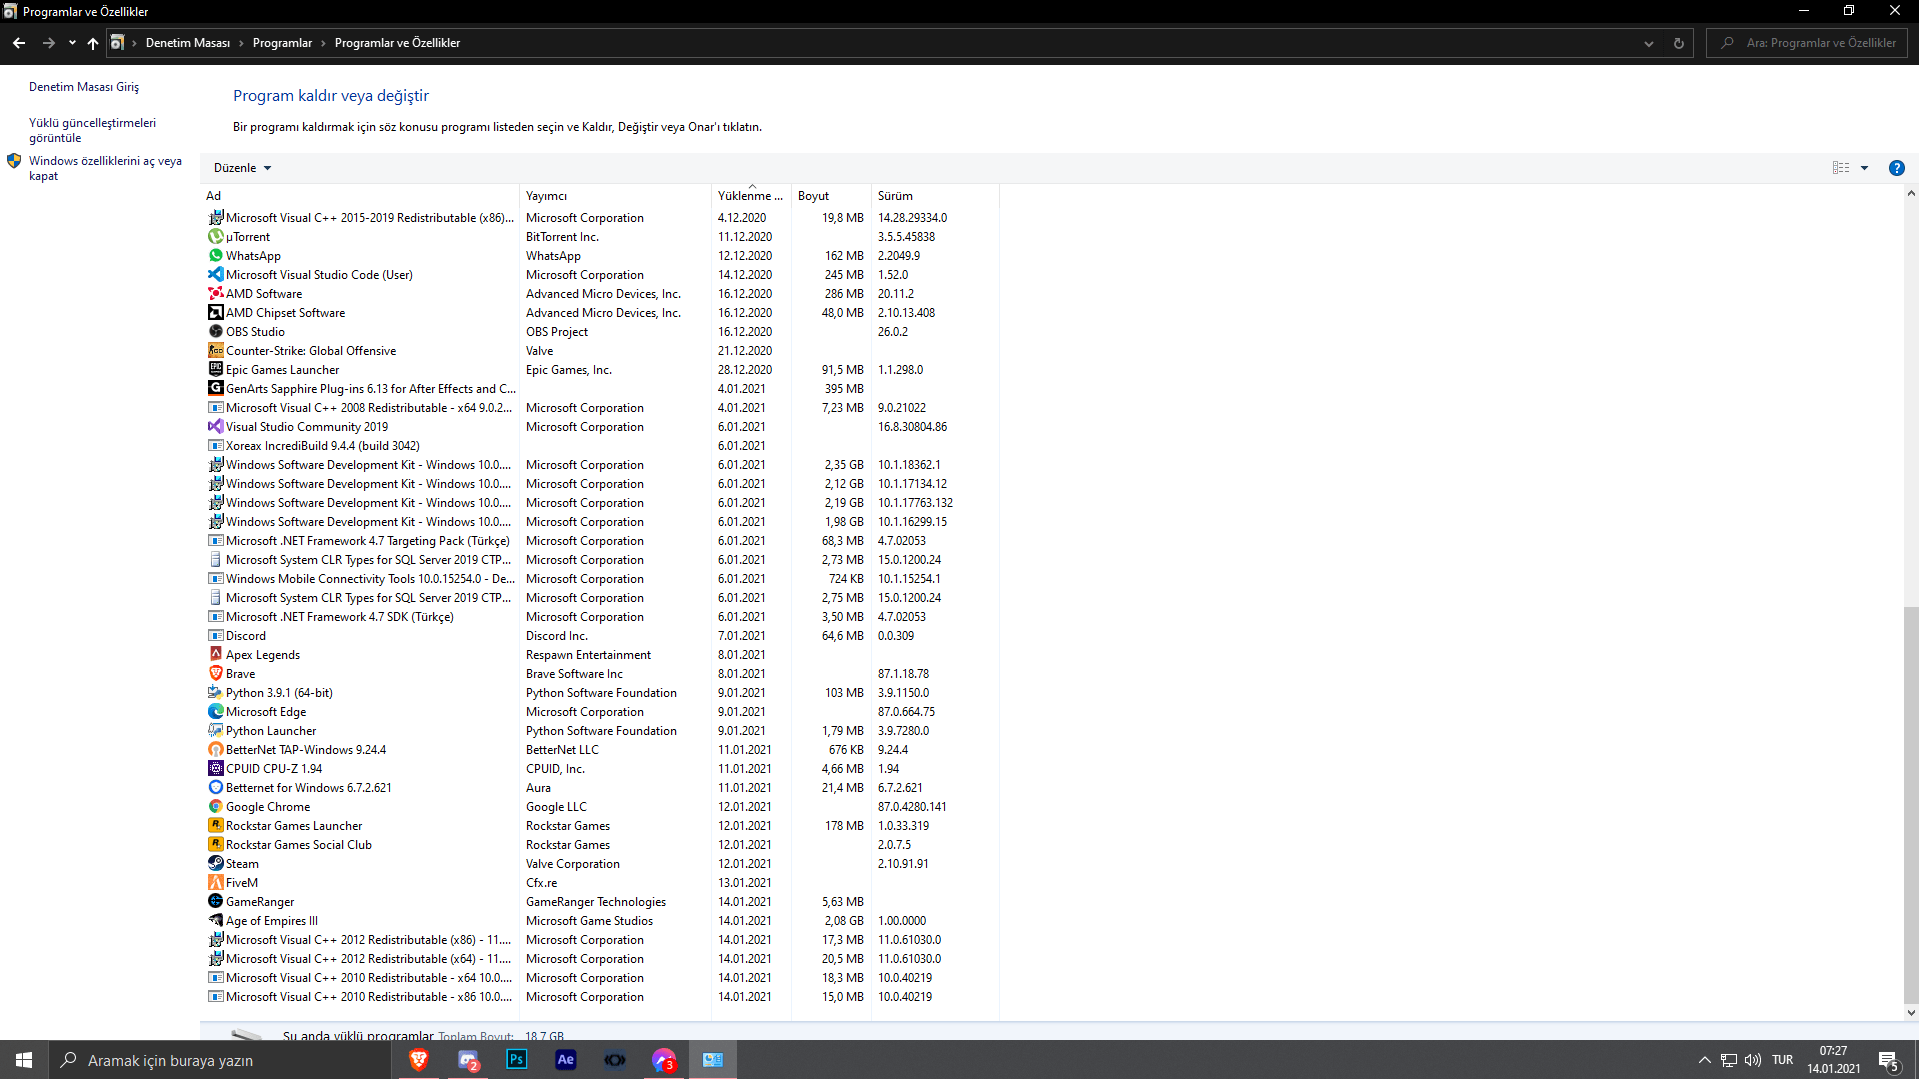Open the taskbar clock and date
1919x1079 pixels.
point(1833,1060)
